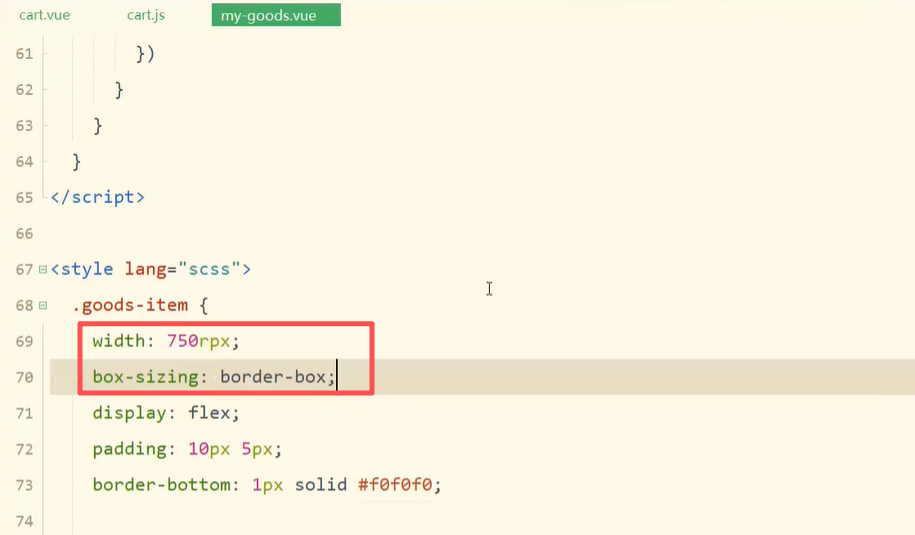Click the .goods-item selector
The height and width of the screenshot is (535, 915).
click(x=130, y=305)
